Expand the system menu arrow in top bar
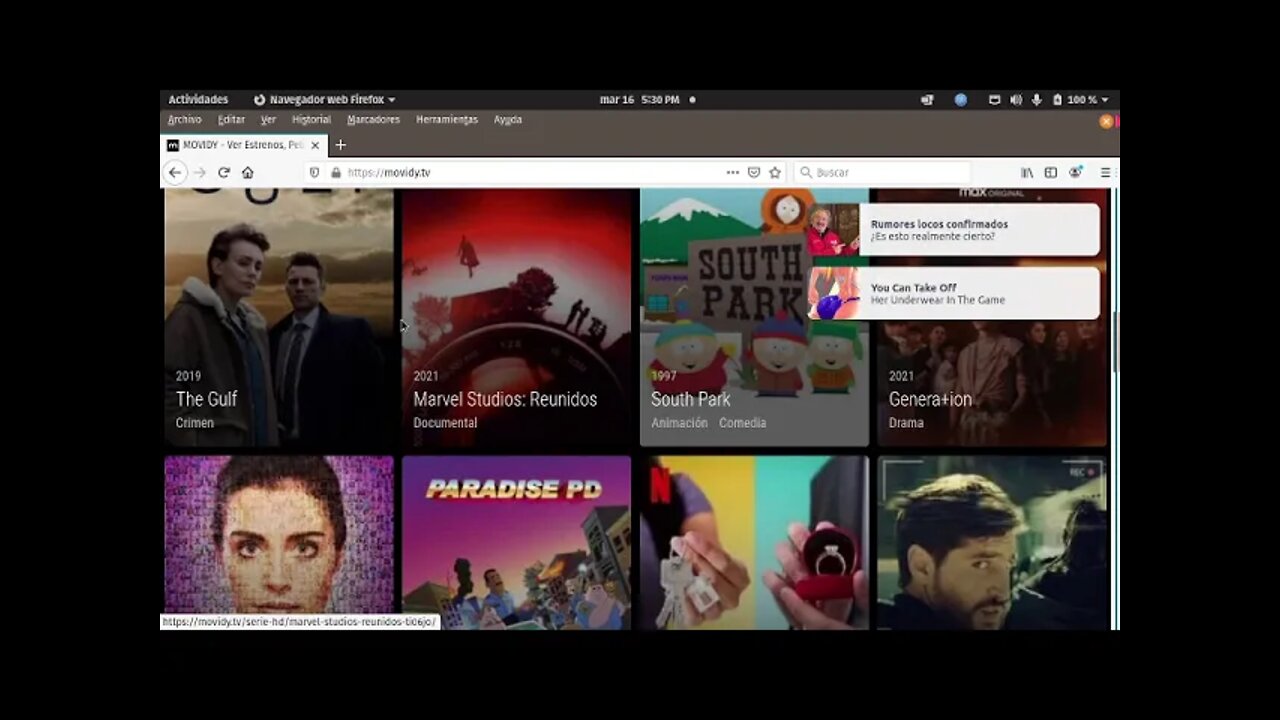 click(x=1105, y=100)
